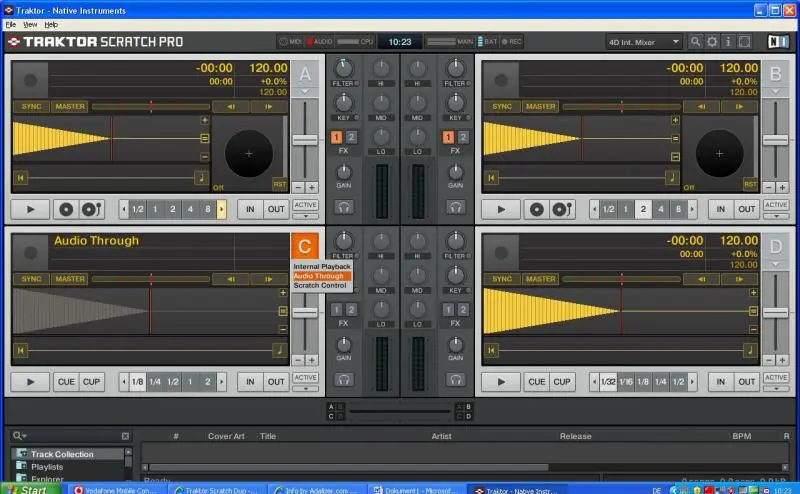Expand the ACTIVE loop dropdown on Deck A
The image size is (800, 494).
point(305,214)
